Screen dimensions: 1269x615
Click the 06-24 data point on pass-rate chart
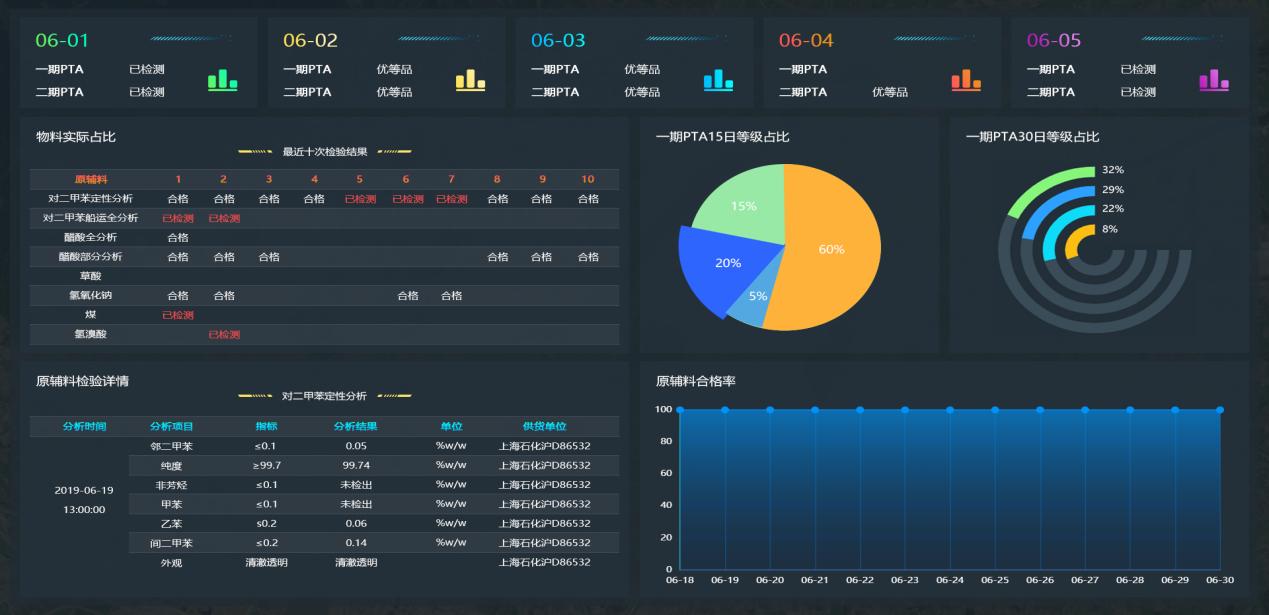(x=950, y=410)
